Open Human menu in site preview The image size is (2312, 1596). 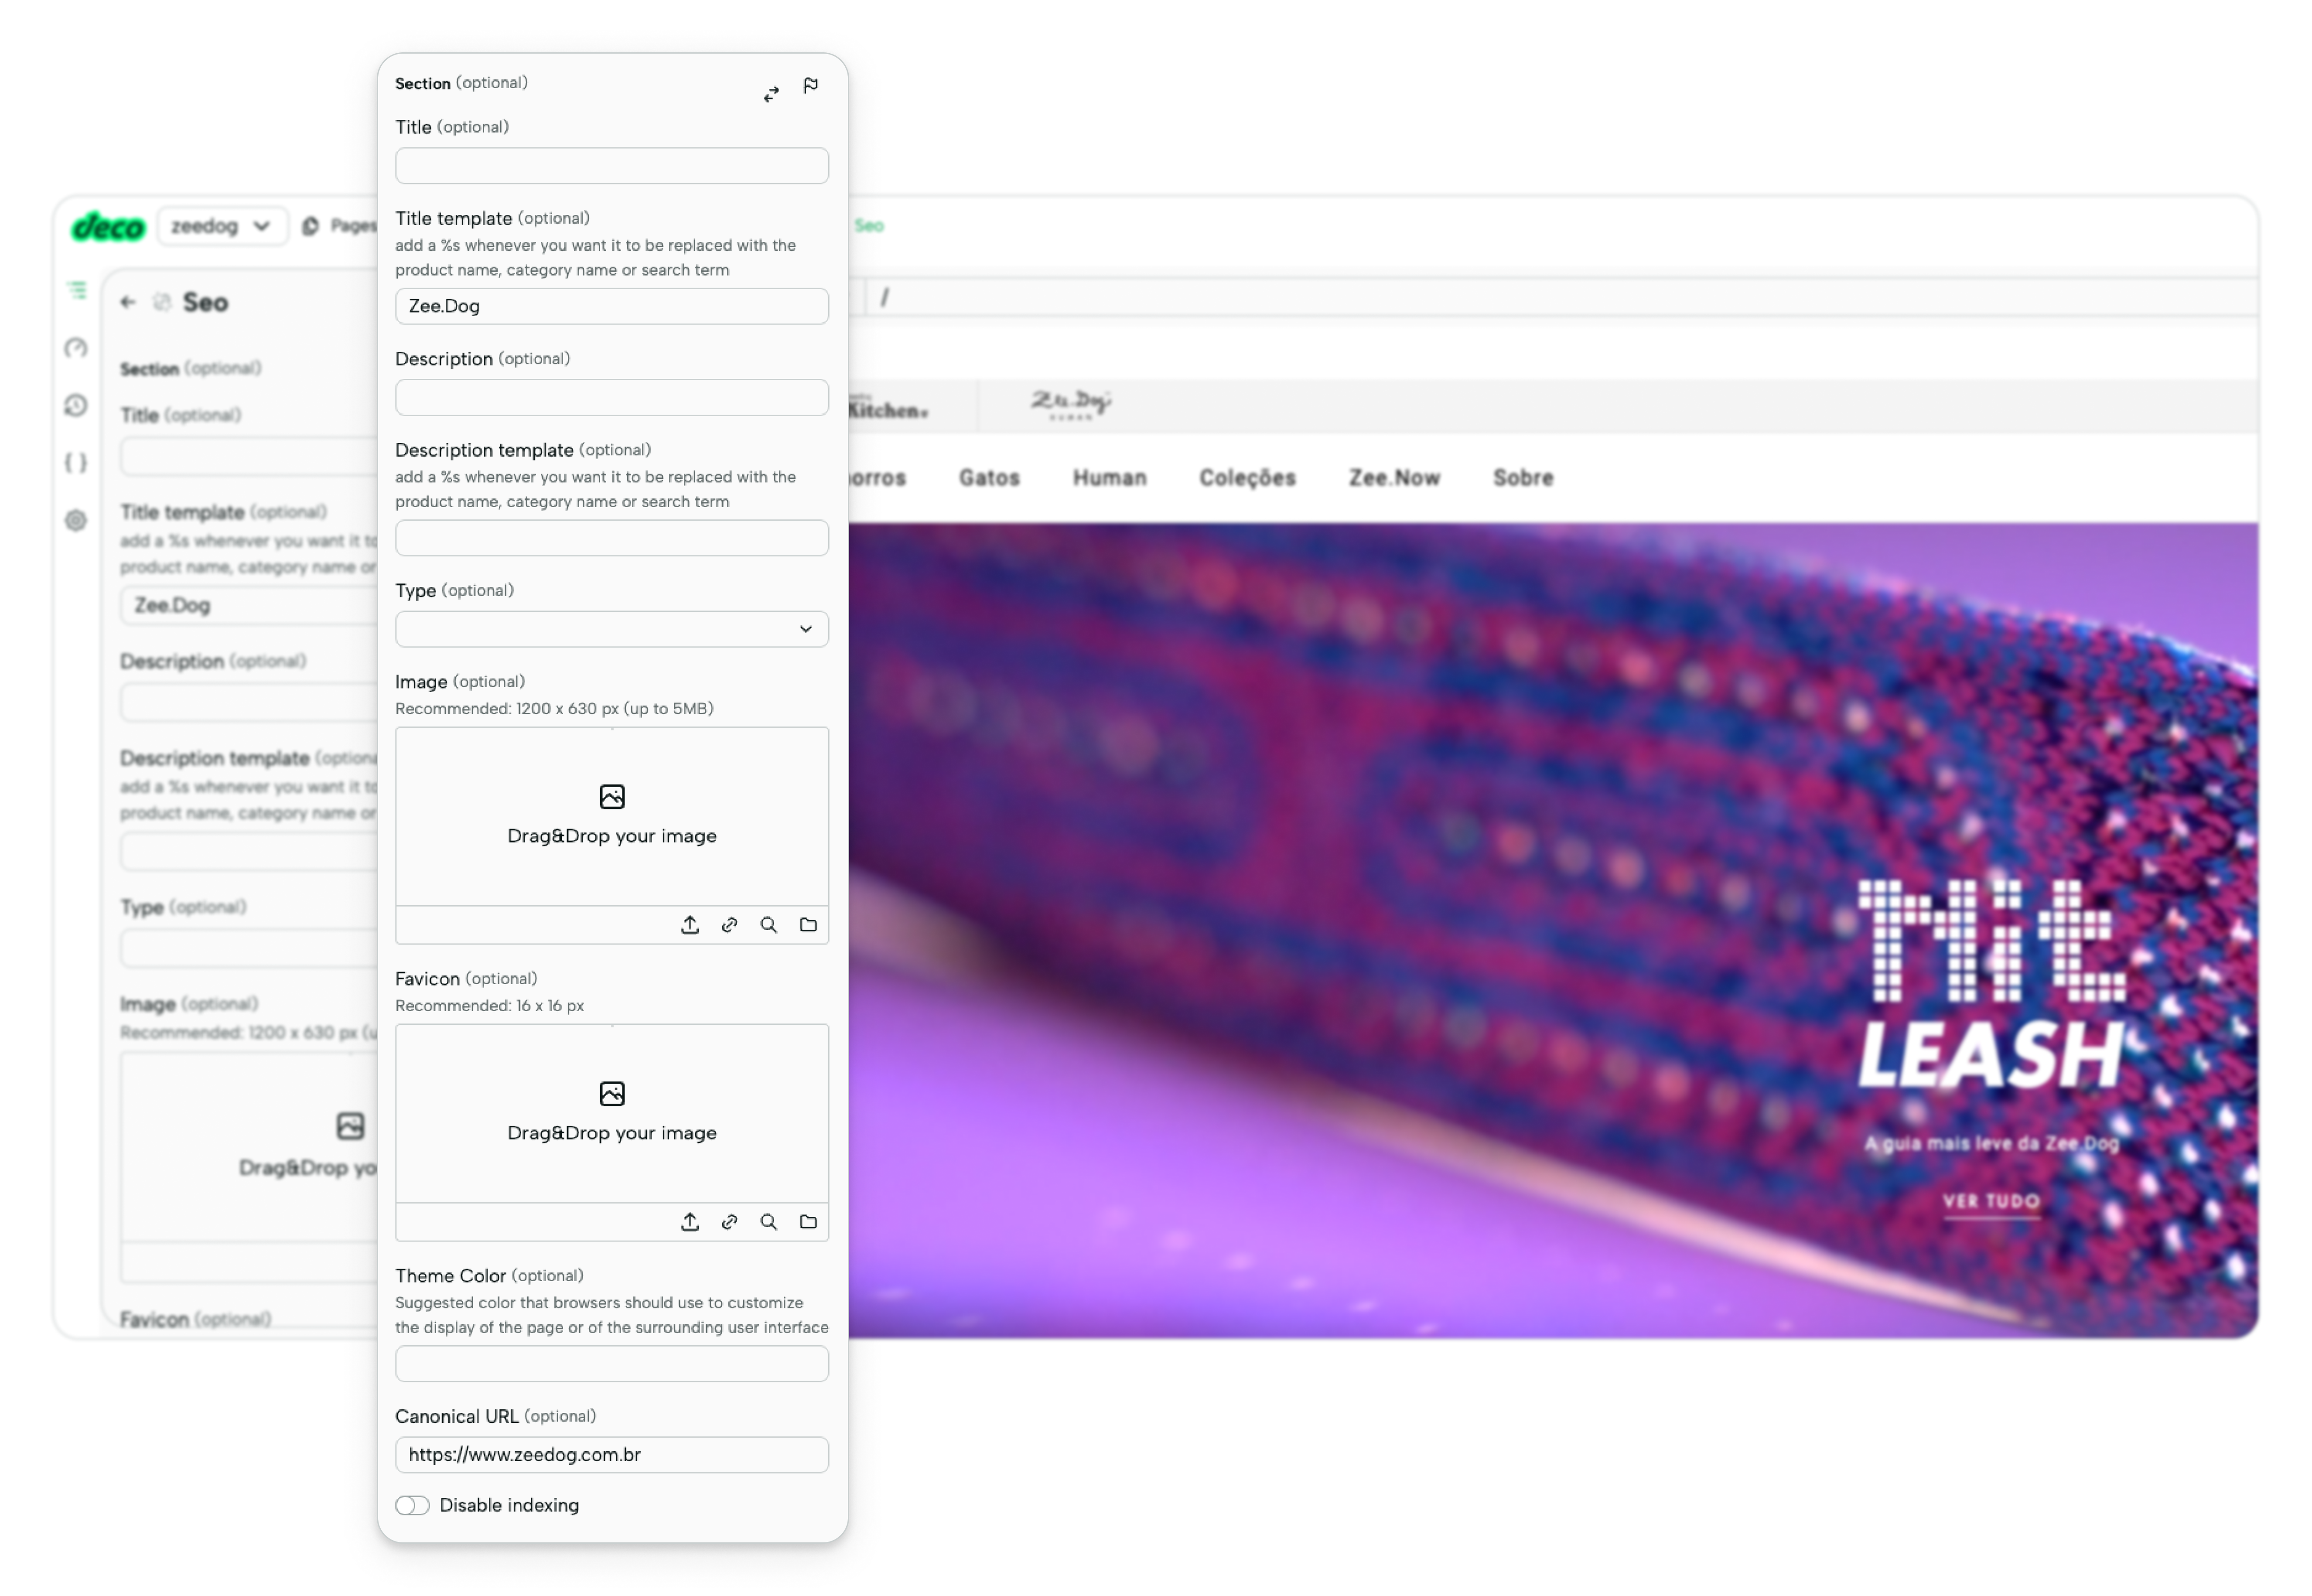(1110, 478)
